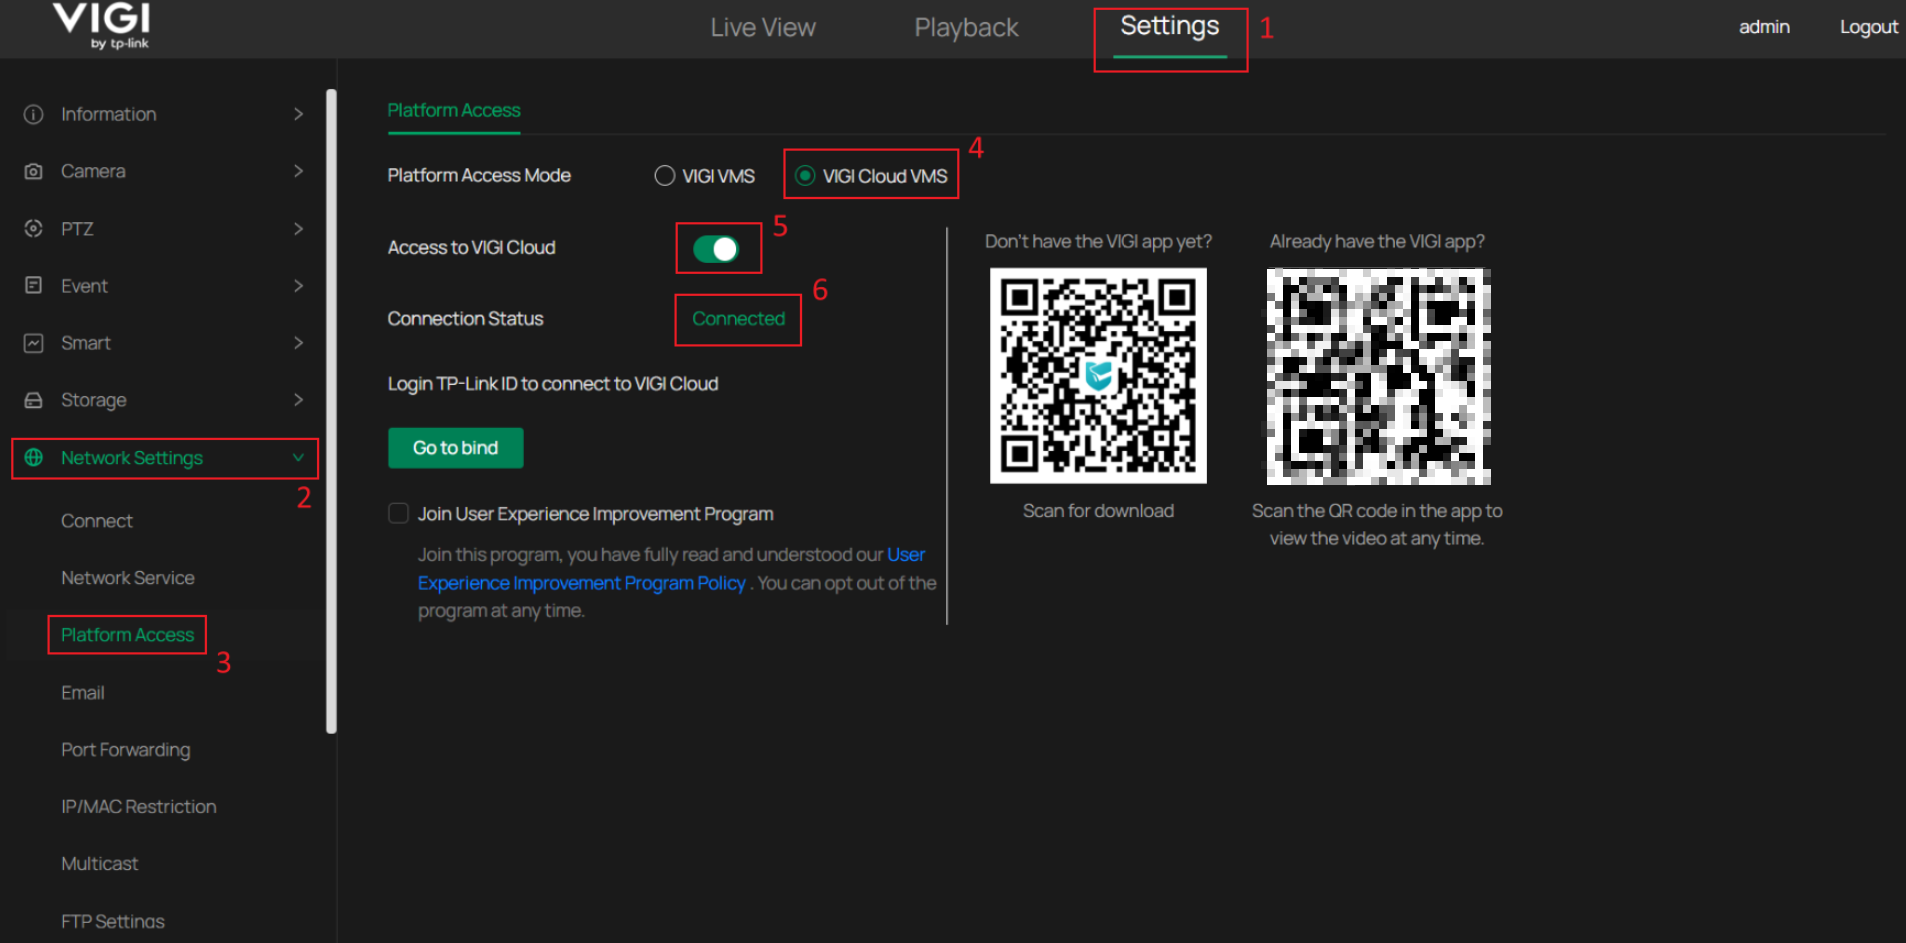Expand the Event menu chevron
1906x943 pixels.
point(298,285)
